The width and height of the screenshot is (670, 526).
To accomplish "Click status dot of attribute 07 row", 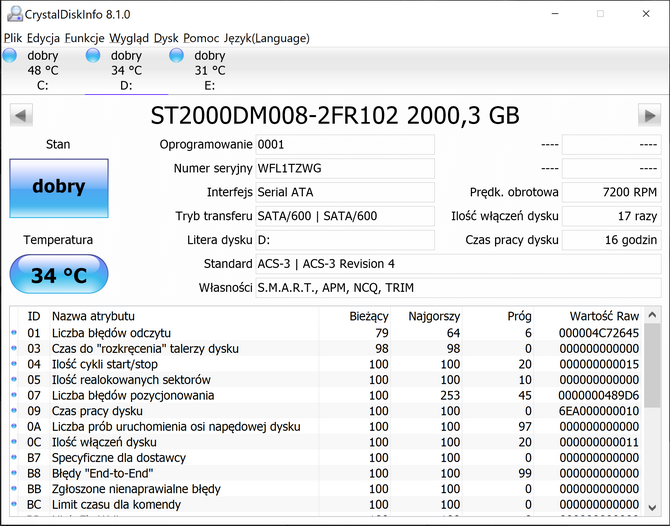I will tap(14, 395).
